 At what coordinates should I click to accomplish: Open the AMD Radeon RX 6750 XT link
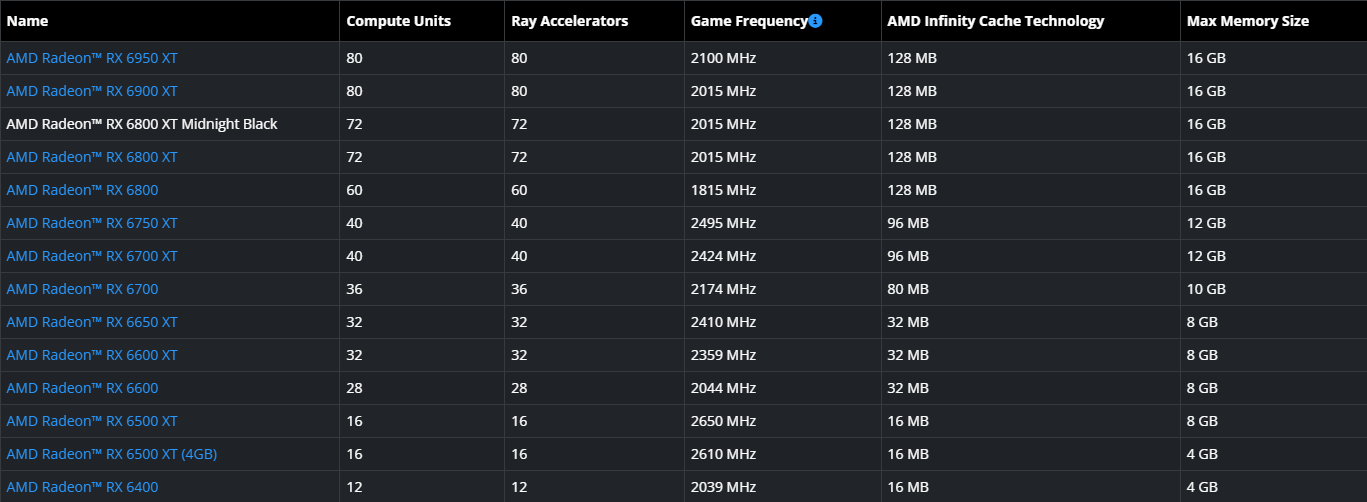coord(92,223)
